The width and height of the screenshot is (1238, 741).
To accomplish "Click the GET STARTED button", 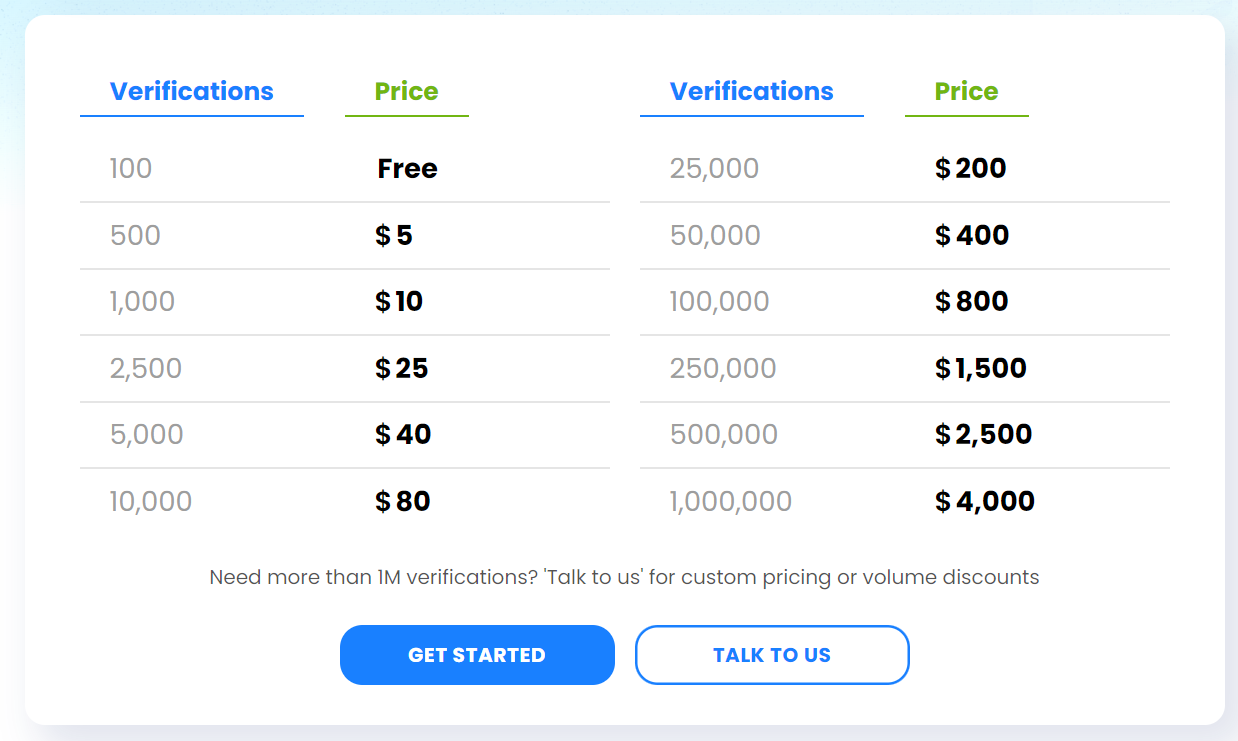I will coord(477,655).
